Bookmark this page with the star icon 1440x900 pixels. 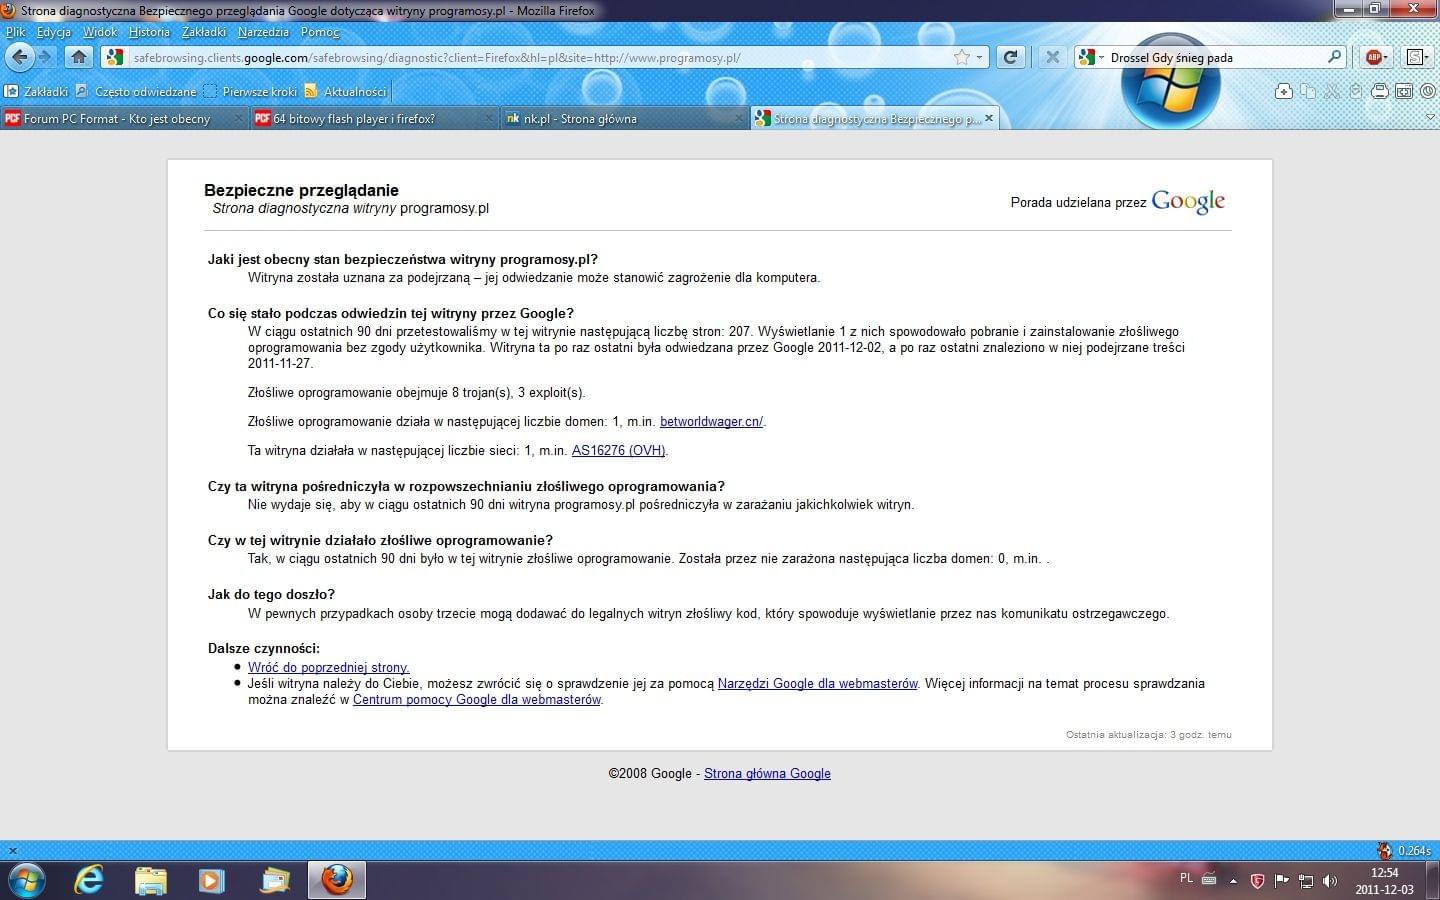click(x=962, y=57)
